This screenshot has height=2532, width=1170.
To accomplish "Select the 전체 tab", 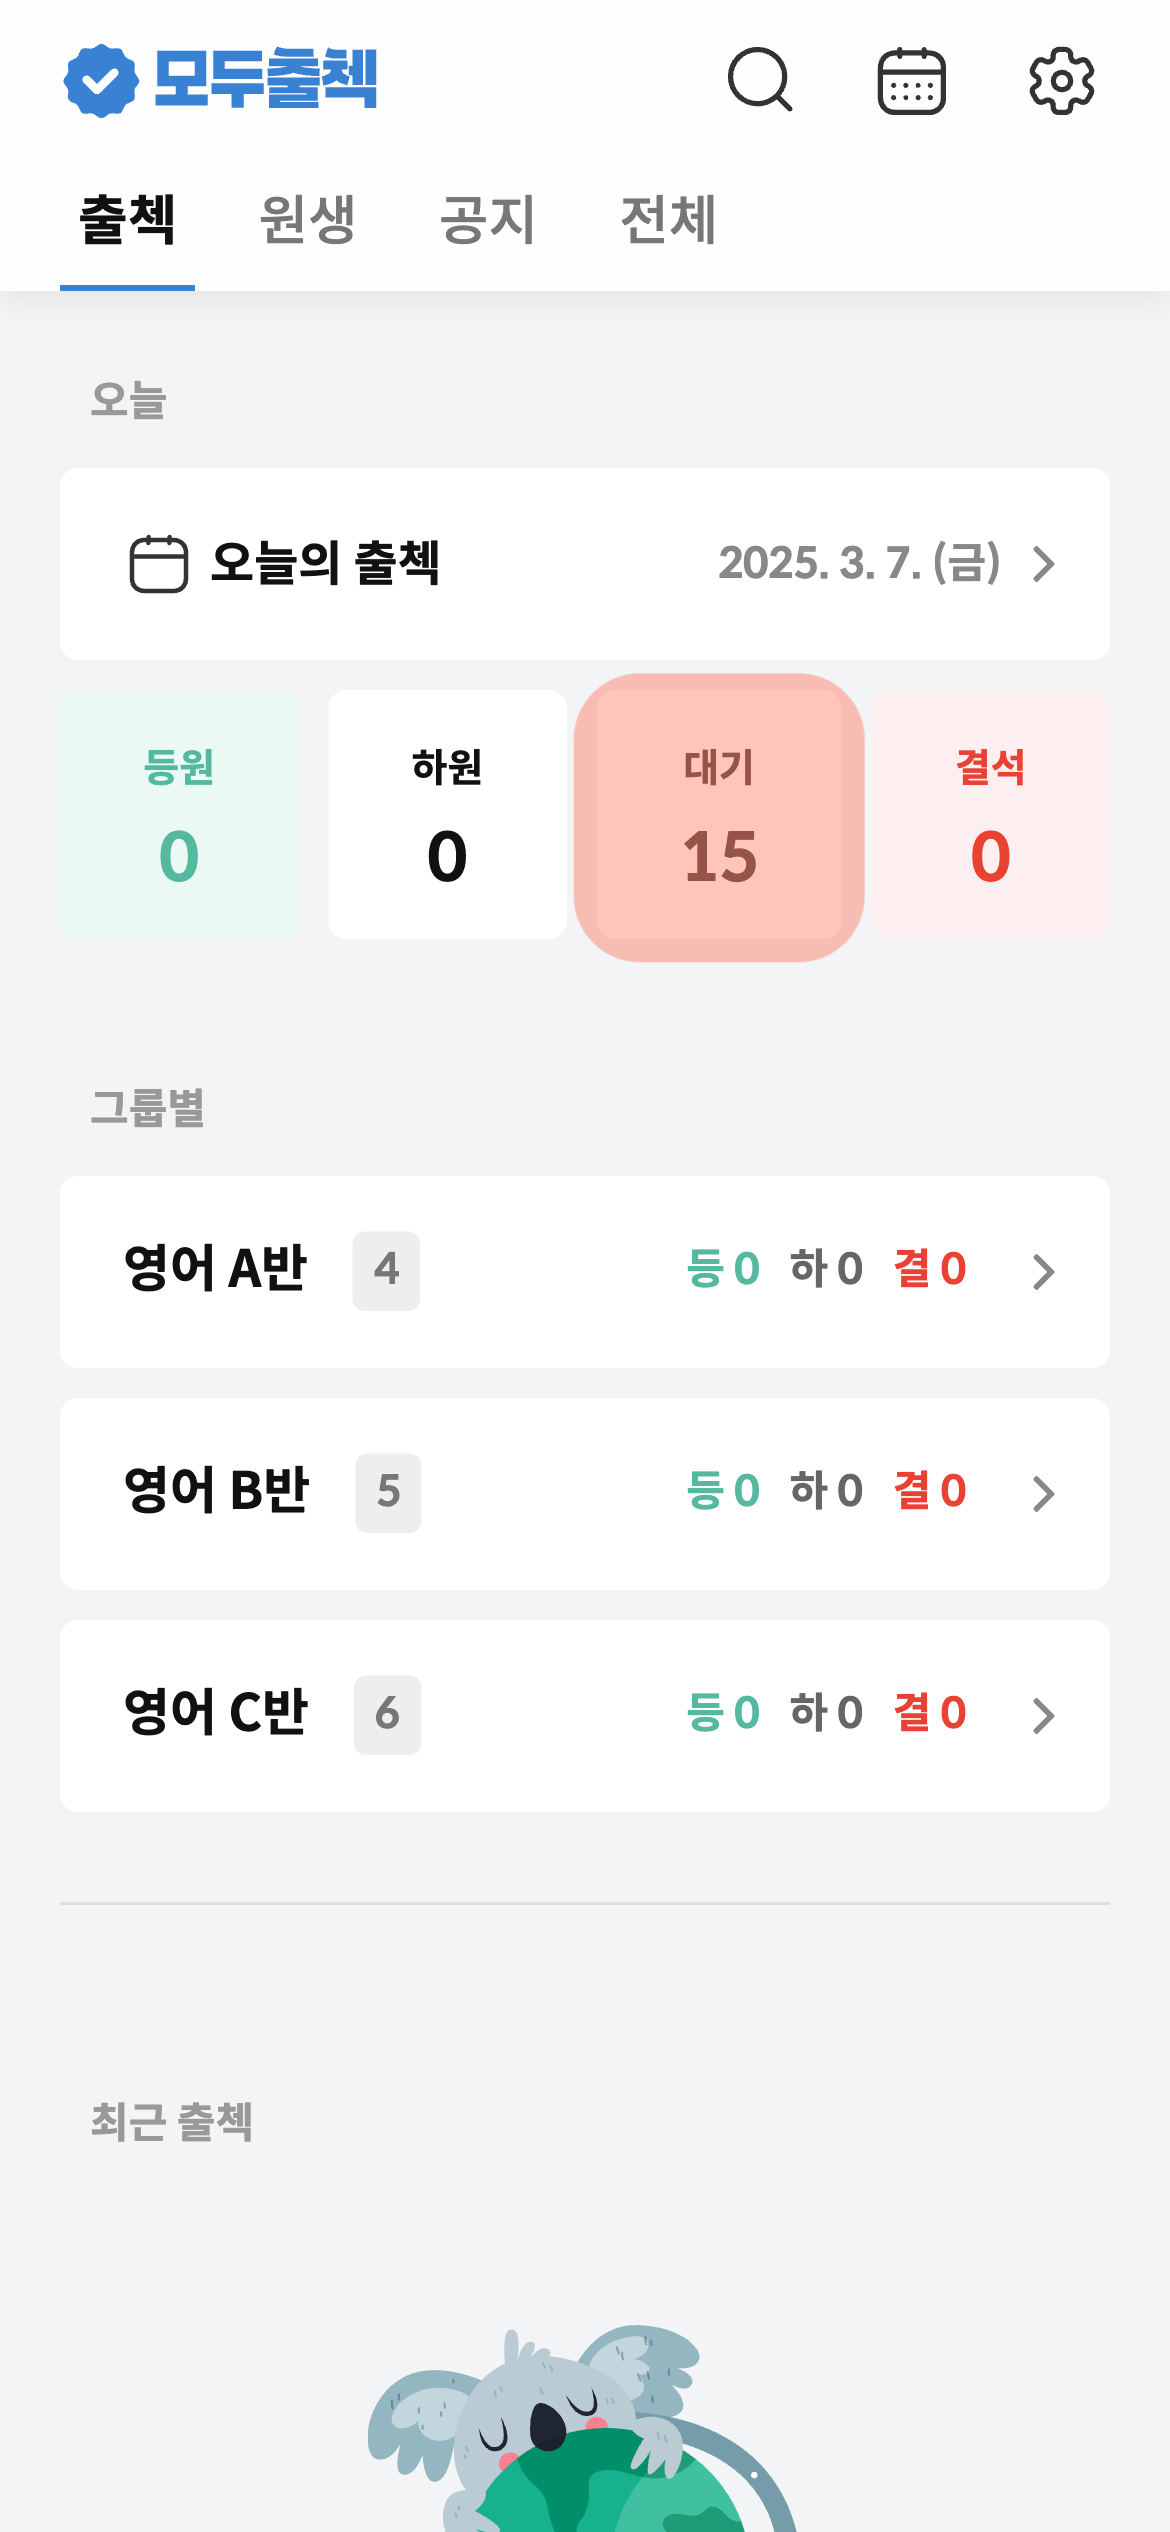I will pyautogui.click(x=668, y=220).
